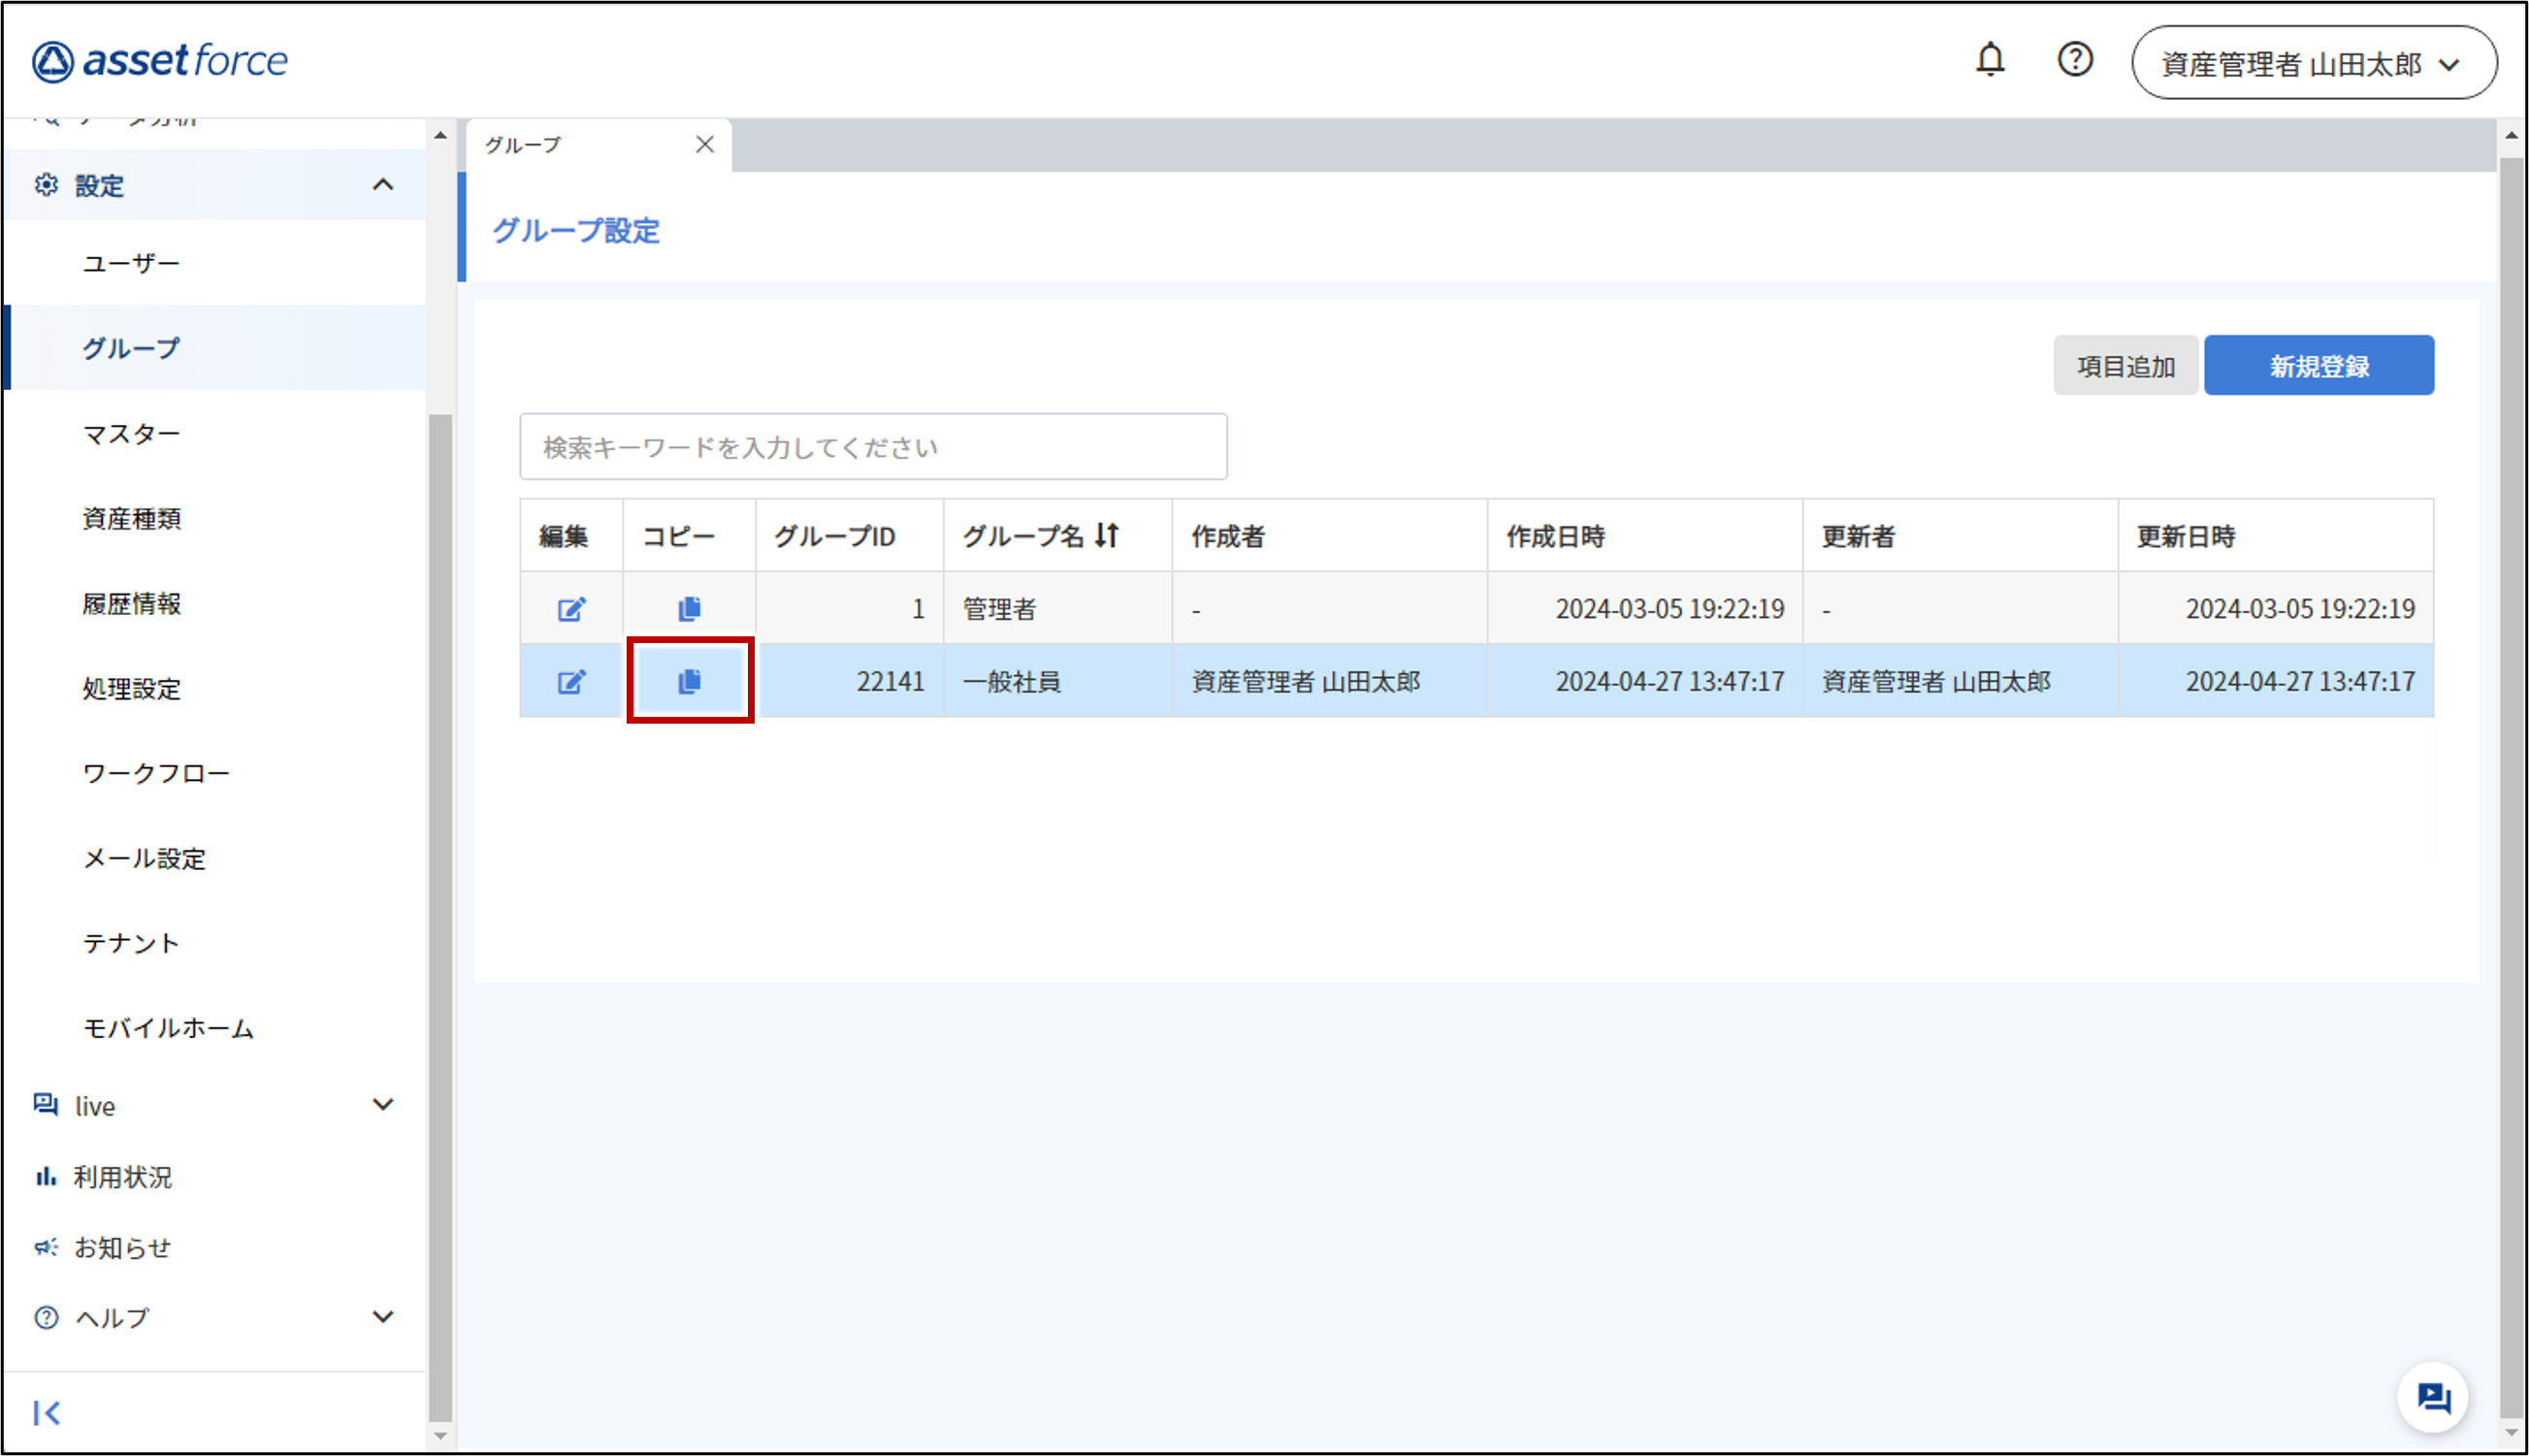2529x1456 pixels.
Task: Open お知らせ in the sidebar
Action: click(123, 1248)
